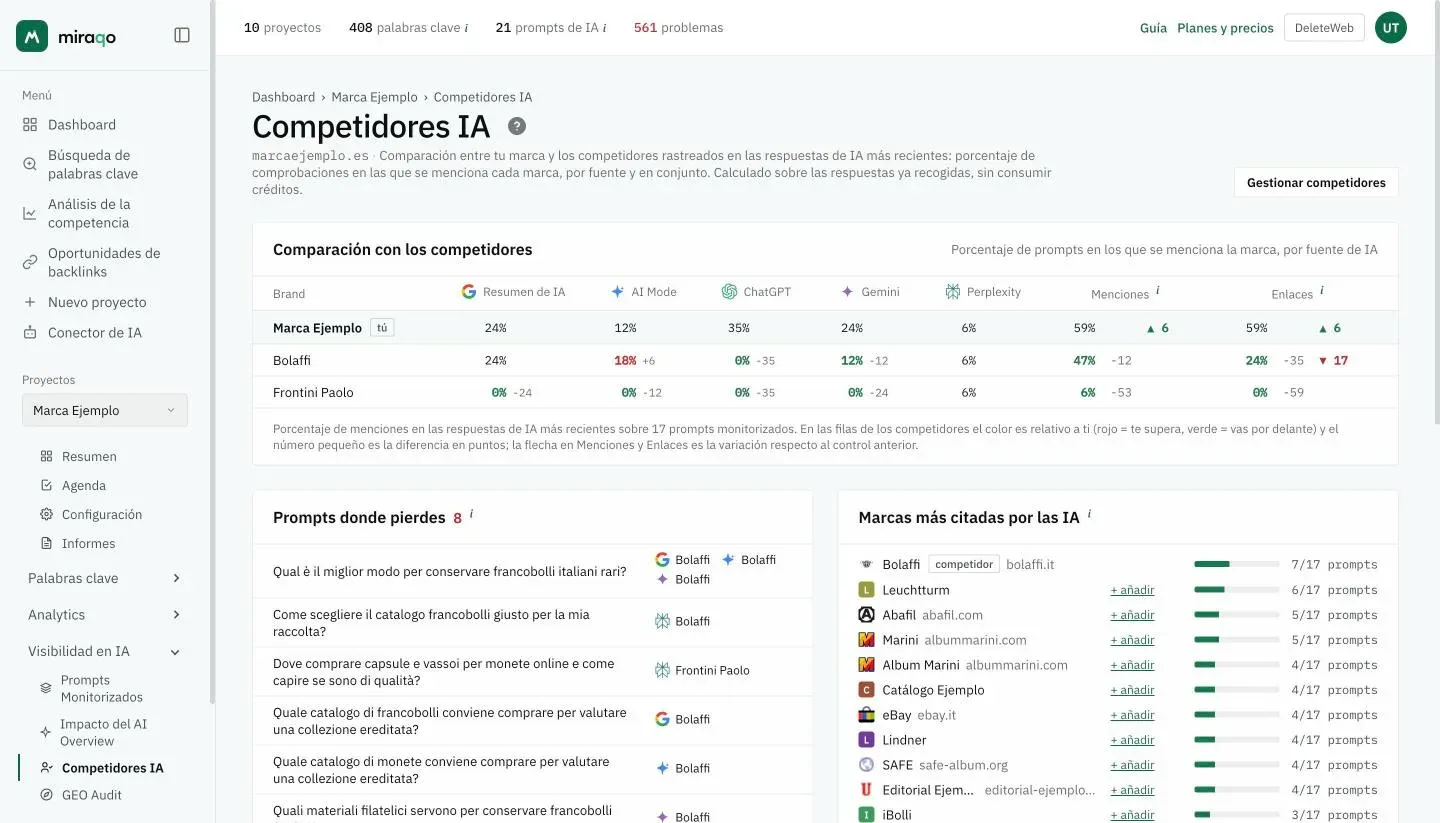Image resolution: width=1440 pixels, height=823 pixels.
Task: Click the eBay brand icon
Action: click(x=867, y=715)
